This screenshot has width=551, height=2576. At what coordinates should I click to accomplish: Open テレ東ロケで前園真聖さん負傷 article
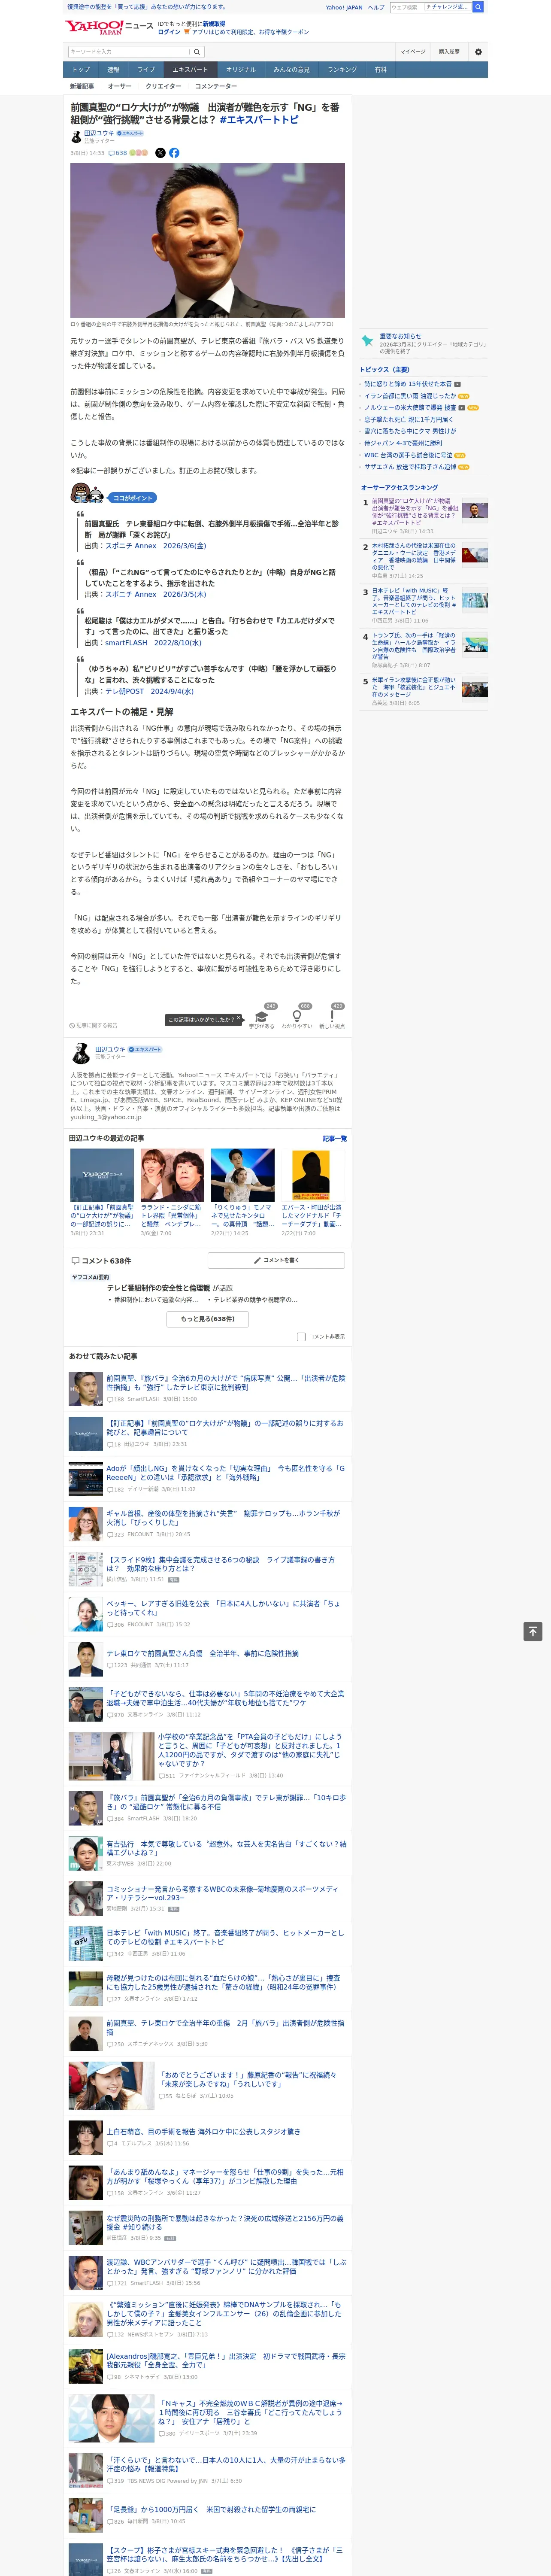point(202,1653)
